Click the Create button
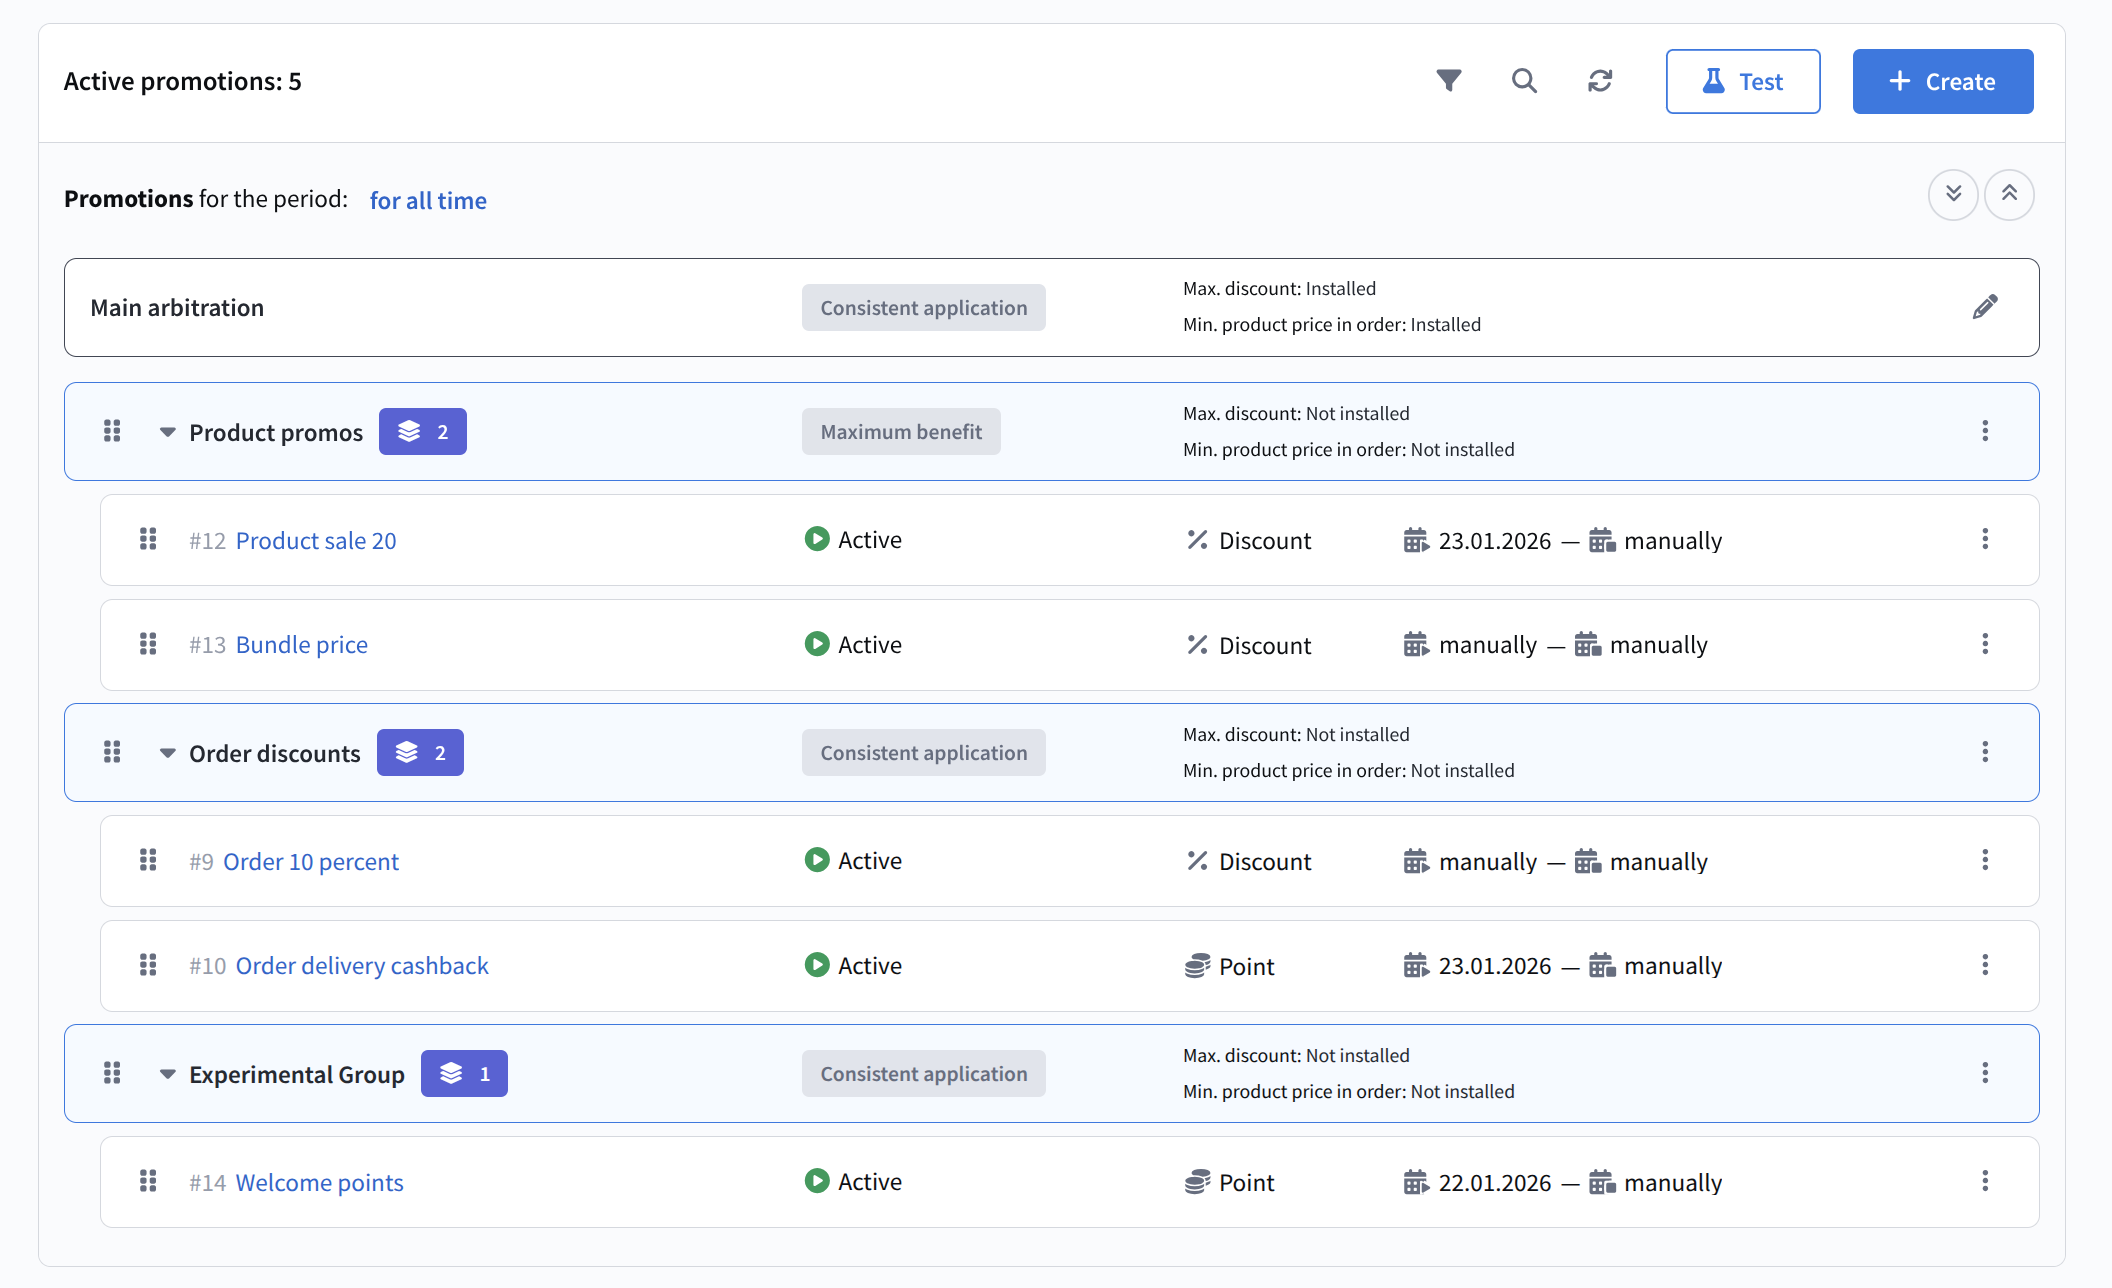The height and width of the screenshot is (1288, 2112). (1942, 81)
